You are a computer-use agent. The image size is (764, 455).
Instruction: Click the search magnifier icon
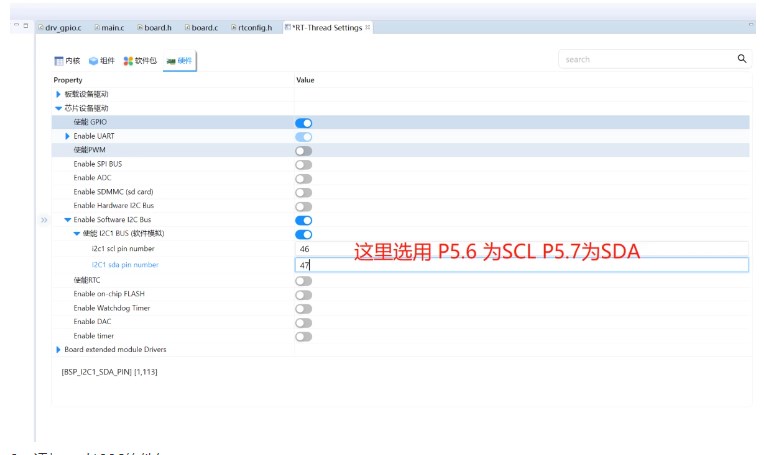pos(742,59)
